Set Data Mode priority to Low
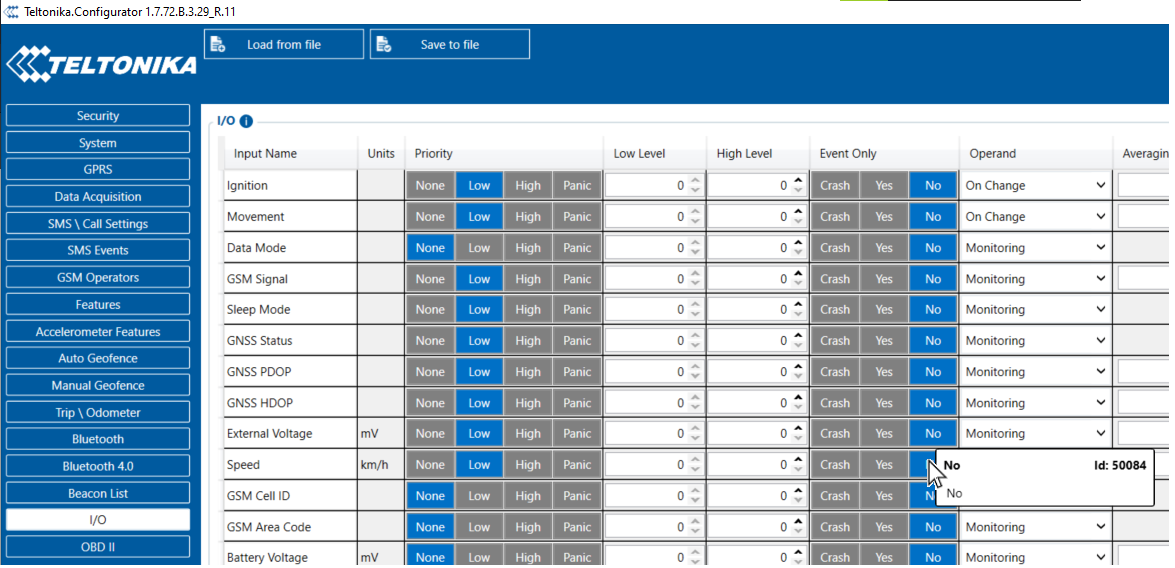Image resolution: width=1175 pixels, height=568 pixels. (479, 247)
